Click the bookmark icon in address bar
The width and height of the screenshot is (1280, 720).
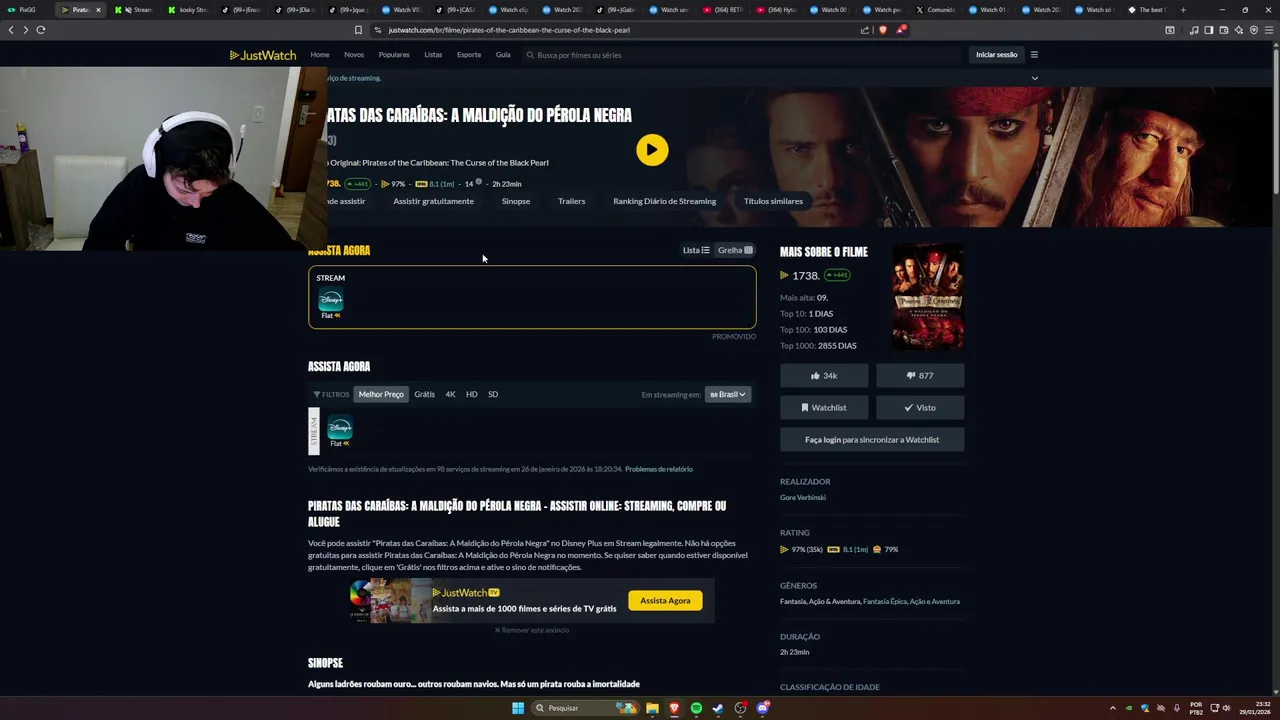pos(359,30)
